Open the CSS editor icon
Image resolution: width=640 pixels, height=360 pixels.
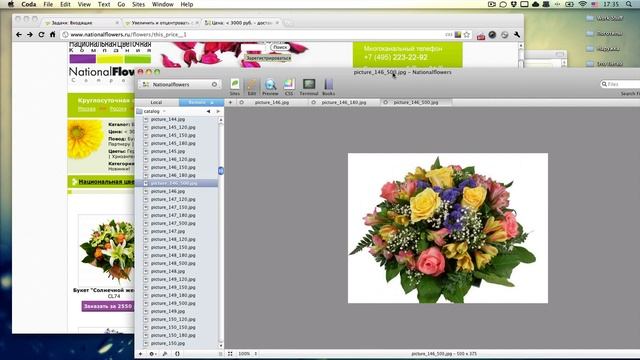(289, 87)
